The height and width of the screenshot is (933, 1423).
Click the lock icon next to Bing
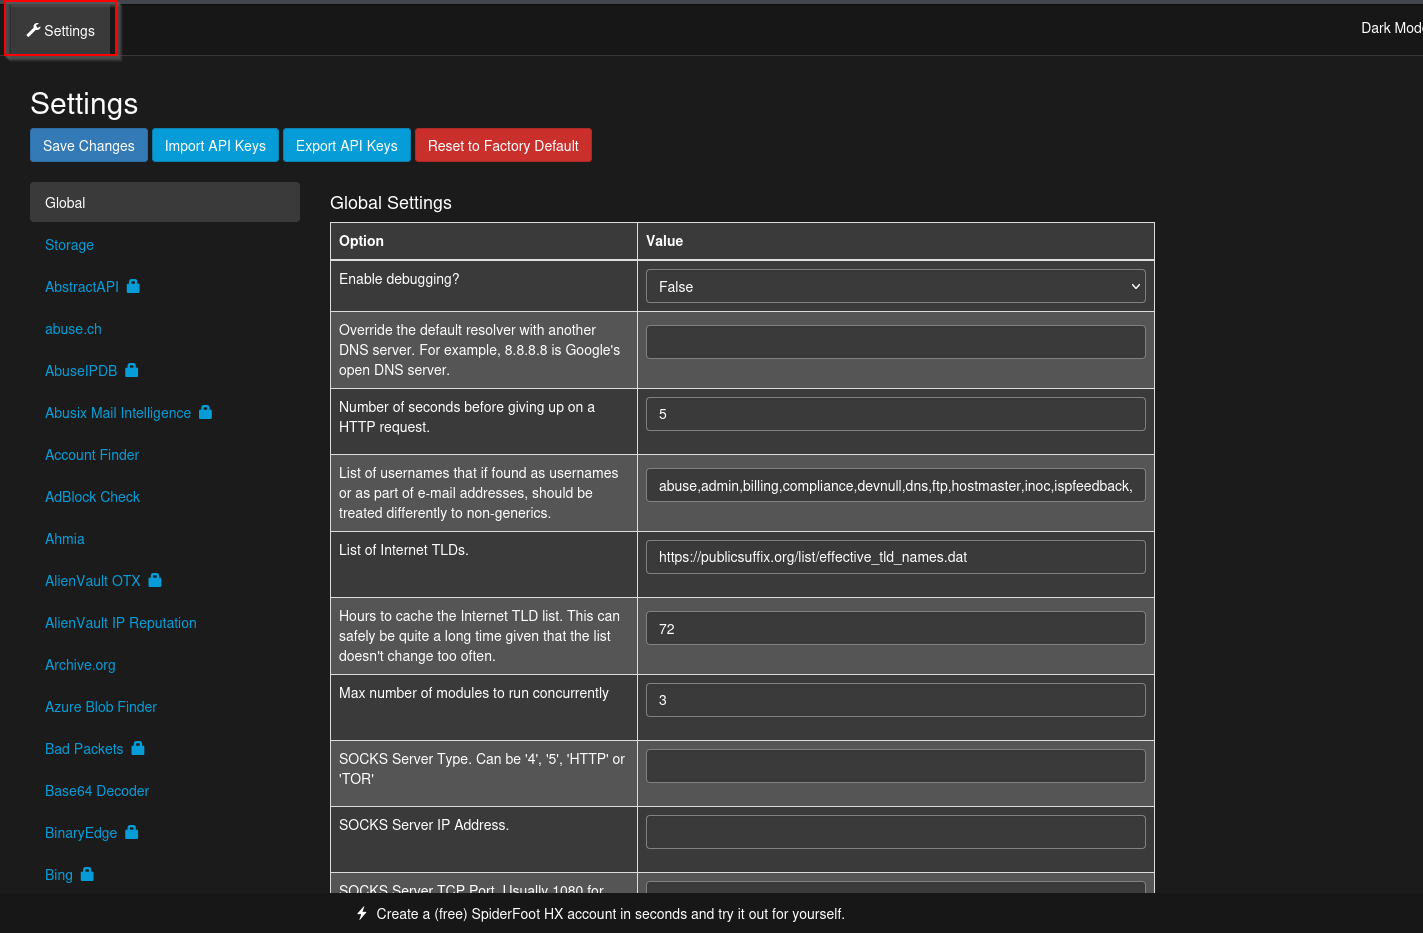point(87,874)
